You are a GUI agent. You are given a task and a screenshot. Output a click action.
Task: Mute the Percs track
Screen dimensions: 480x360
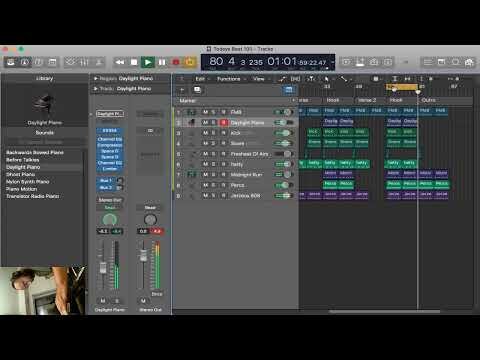[x=206, y=185]
